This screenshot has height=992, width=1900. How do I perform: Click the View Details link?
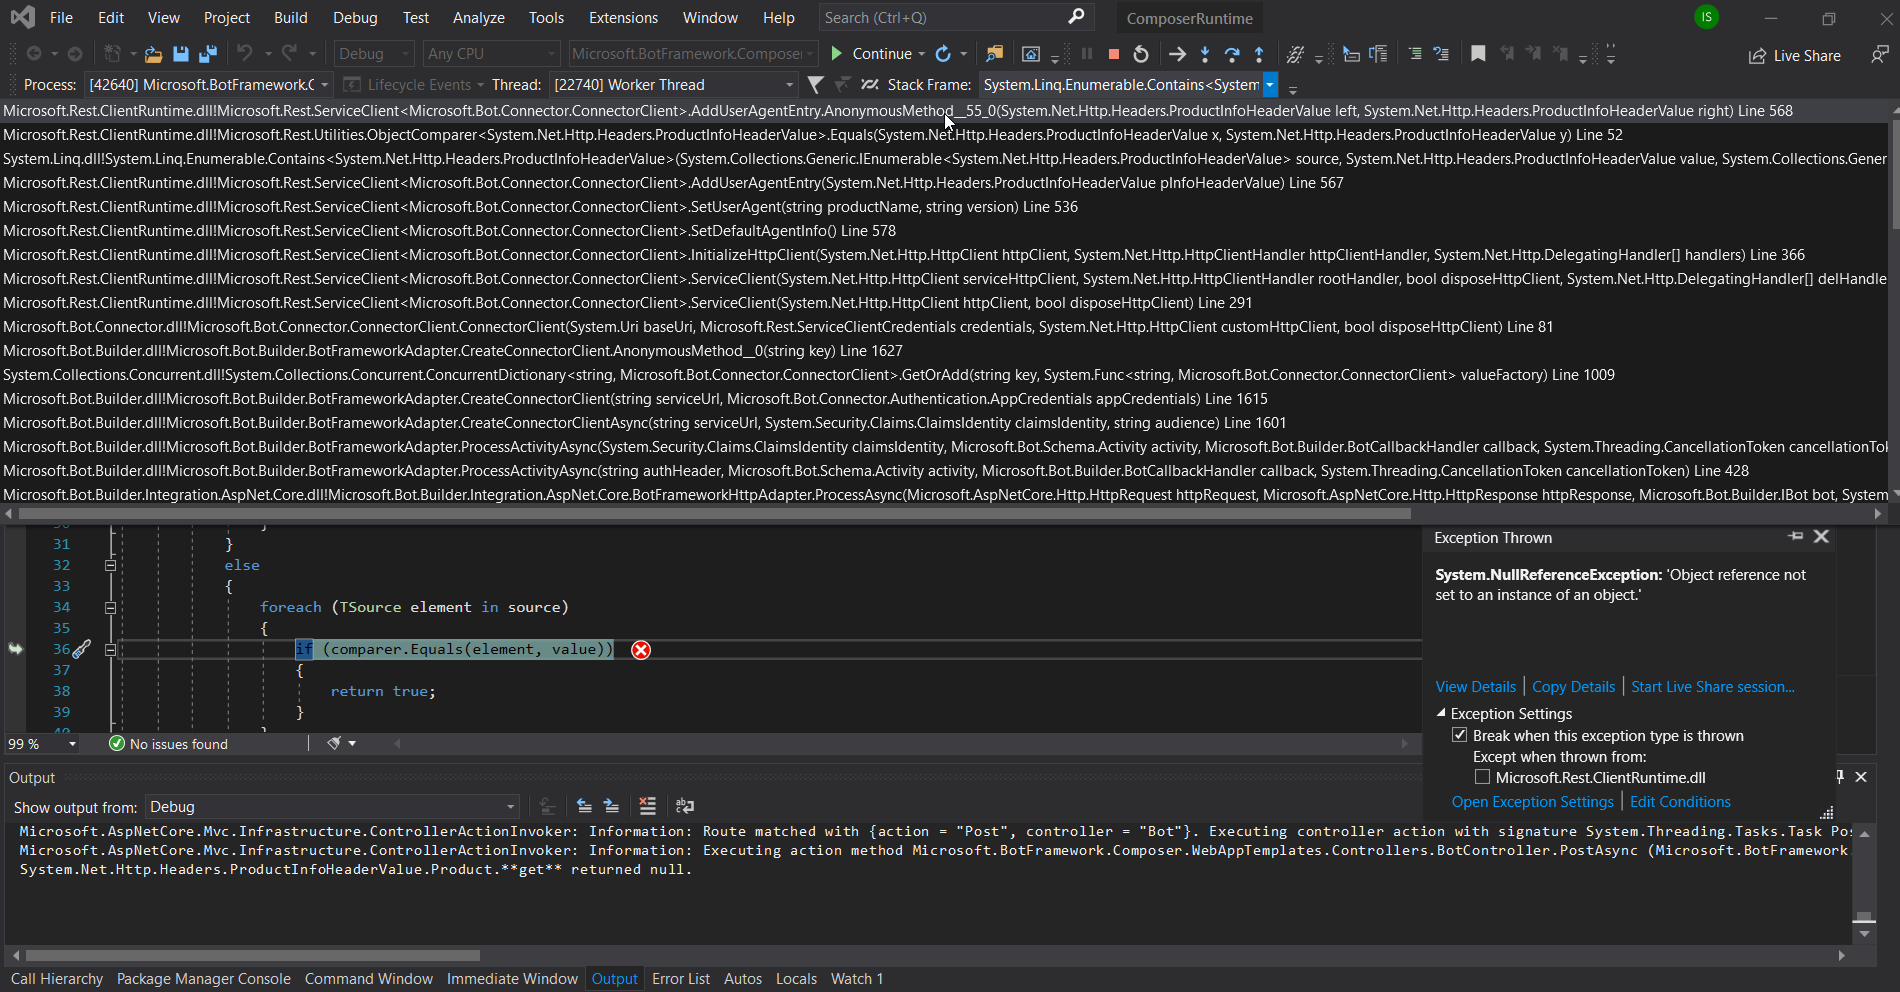pos(1475,686)
